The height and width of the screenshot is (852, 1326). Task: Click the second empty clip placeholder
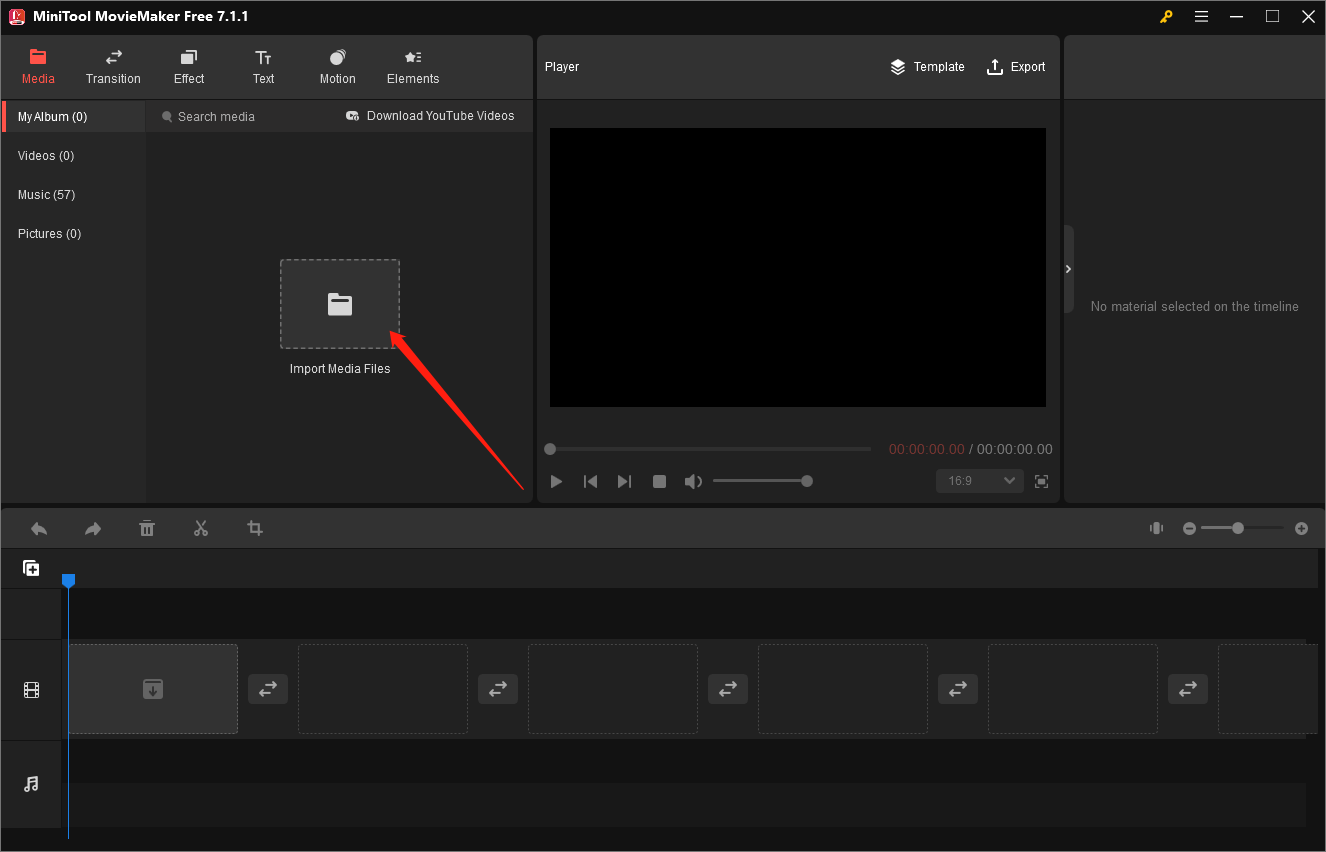pyautogui.click(x=383, y=689)
